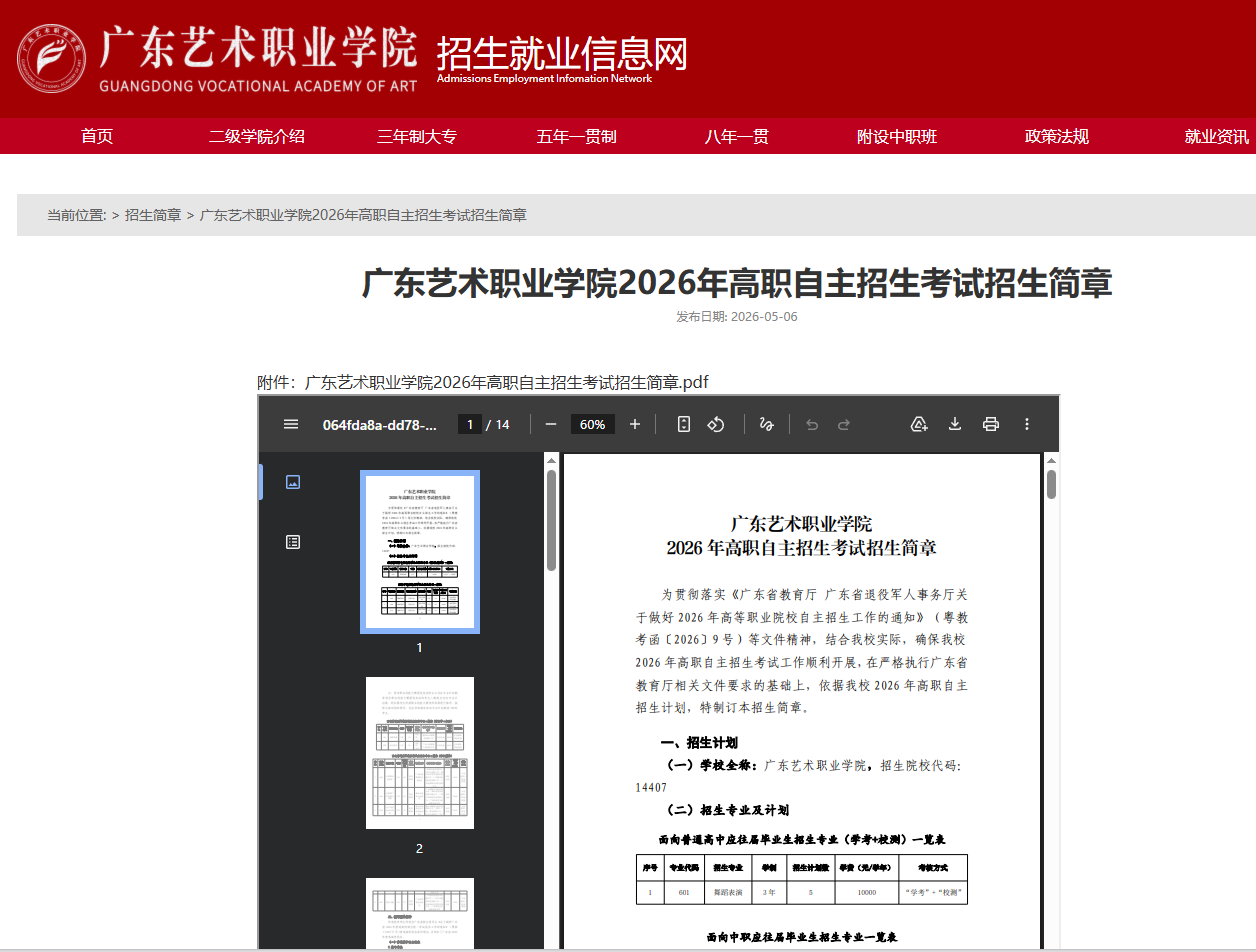The height and width of the screenshot is (952, 1256).
Task: Click the PDF page vertical scrollbar handle
Action: click(1051, 484)
